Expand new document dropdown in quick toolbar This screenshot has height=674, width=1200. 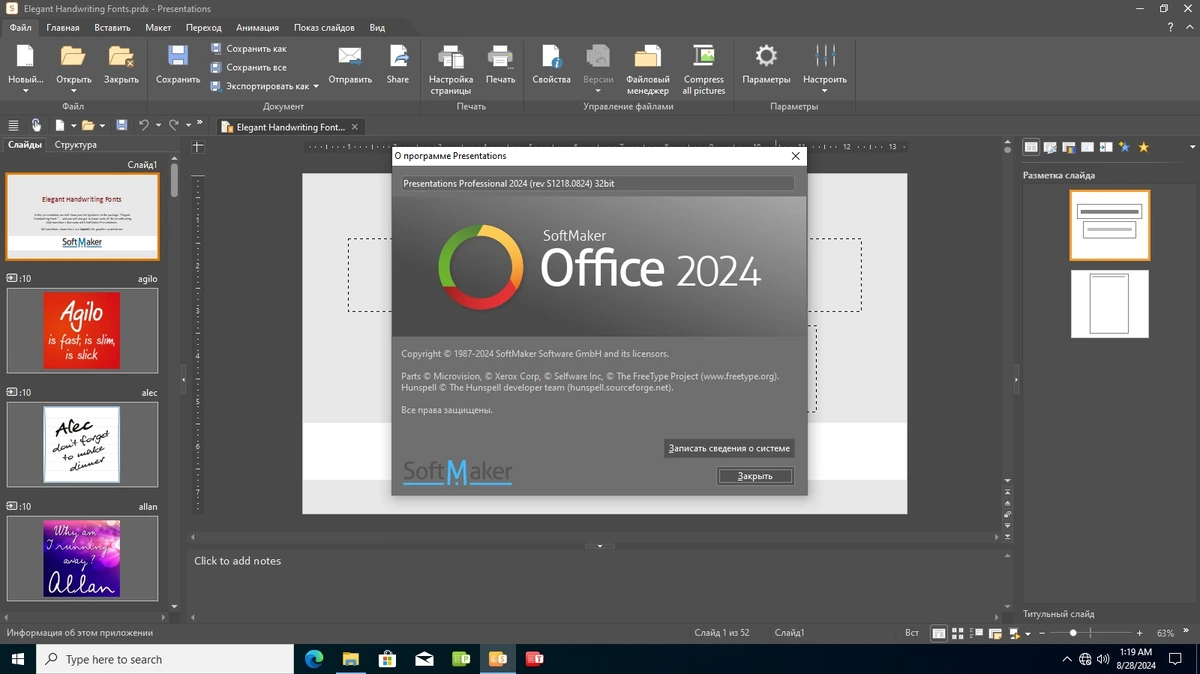click(73, 125)
